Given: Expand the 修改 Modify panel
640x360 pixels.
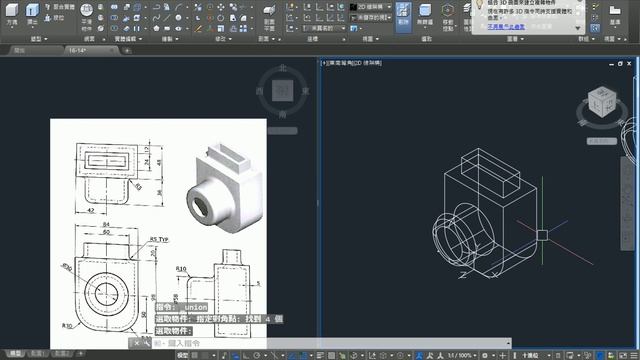Looking at the screenshot, I should (223, 39).
